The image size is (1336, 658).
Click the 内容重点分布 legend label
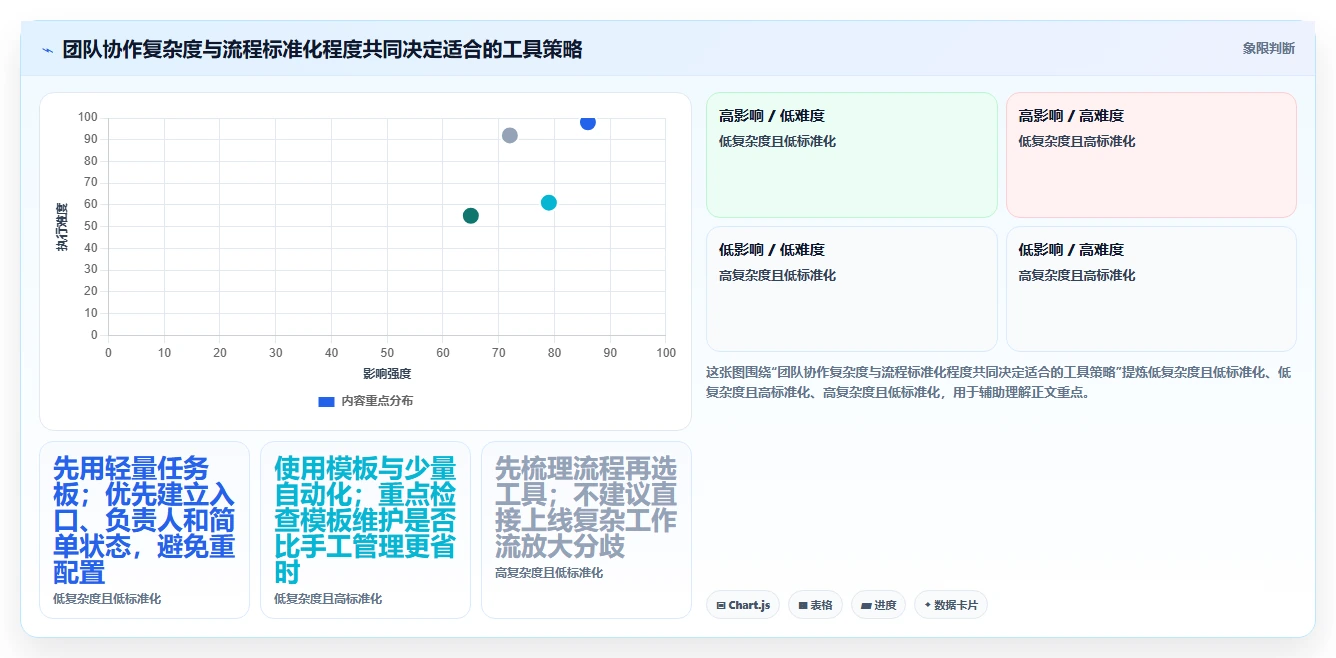pos(377,401)
